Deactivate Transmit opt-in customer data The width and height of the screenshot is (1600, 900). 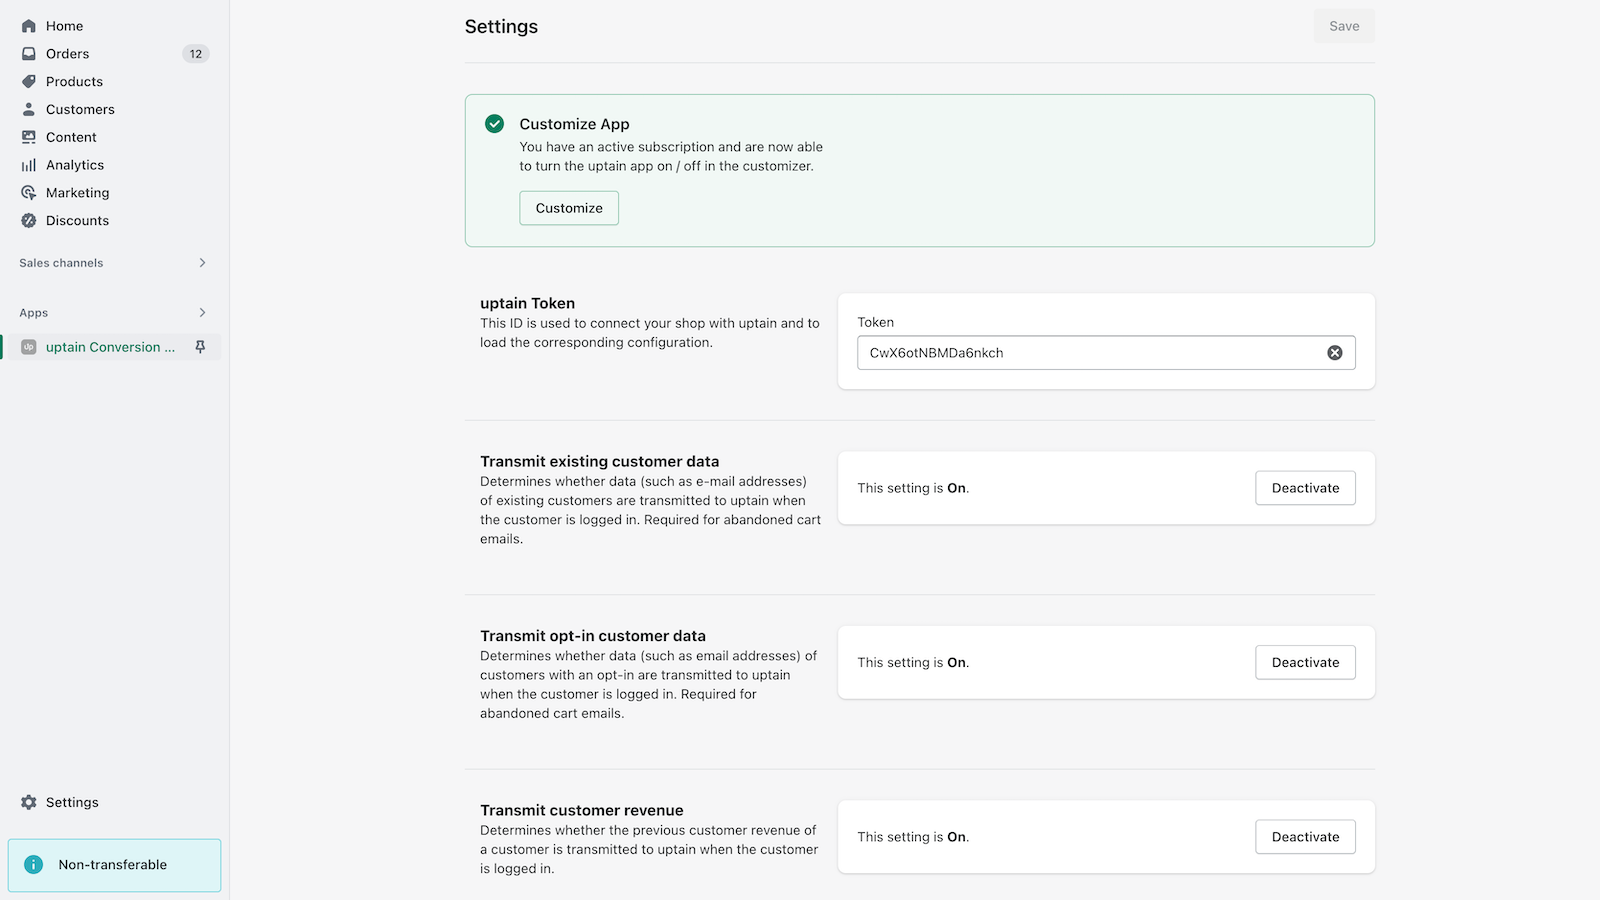pos(1305,663)
